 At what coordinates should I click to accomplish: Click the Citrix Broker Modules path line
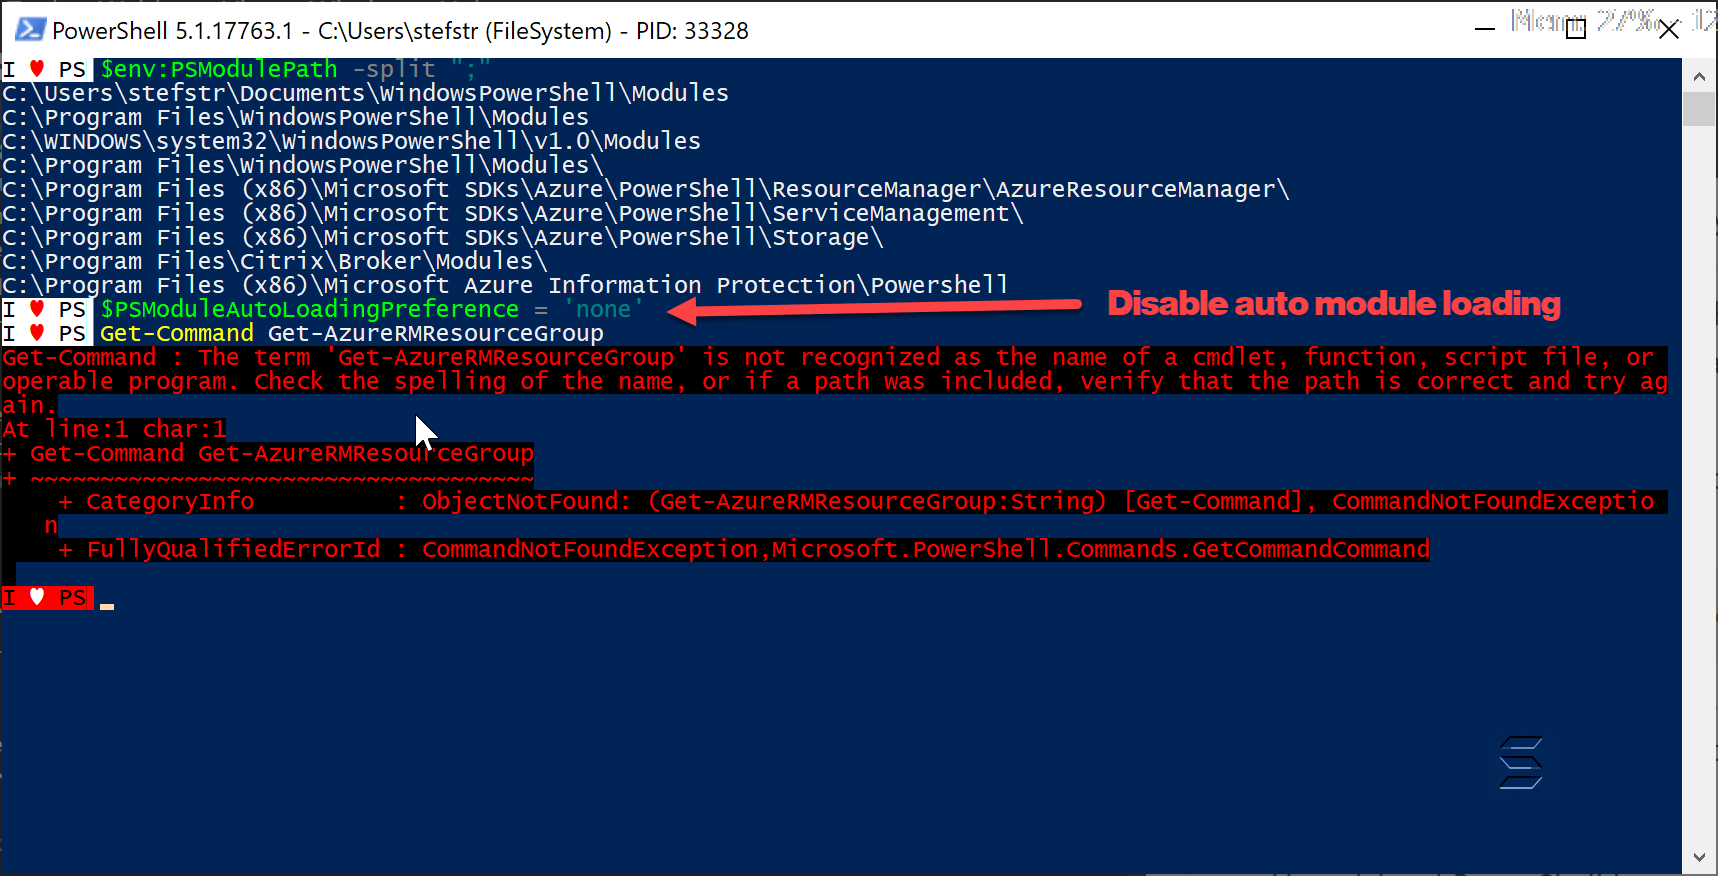point(270,261)
